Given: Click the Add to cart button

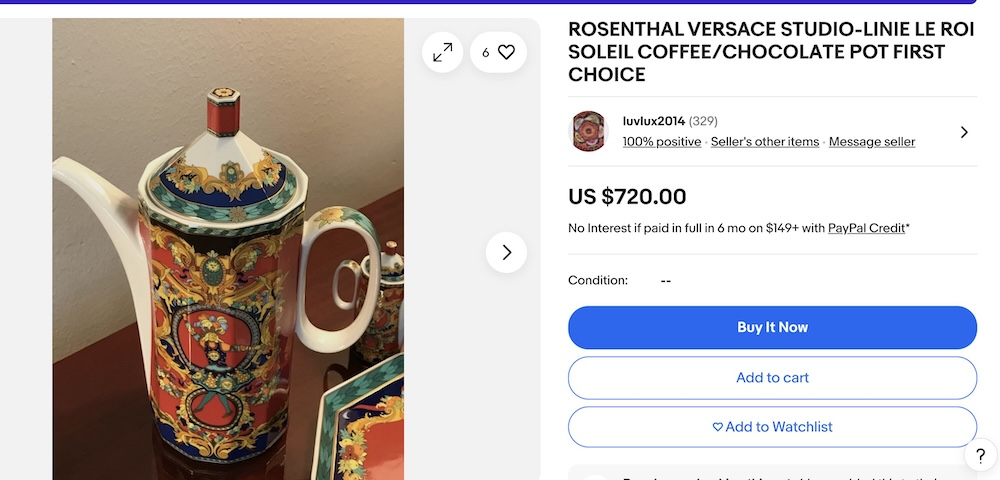Looking at the screenshot, I should (x=772, y=378).
